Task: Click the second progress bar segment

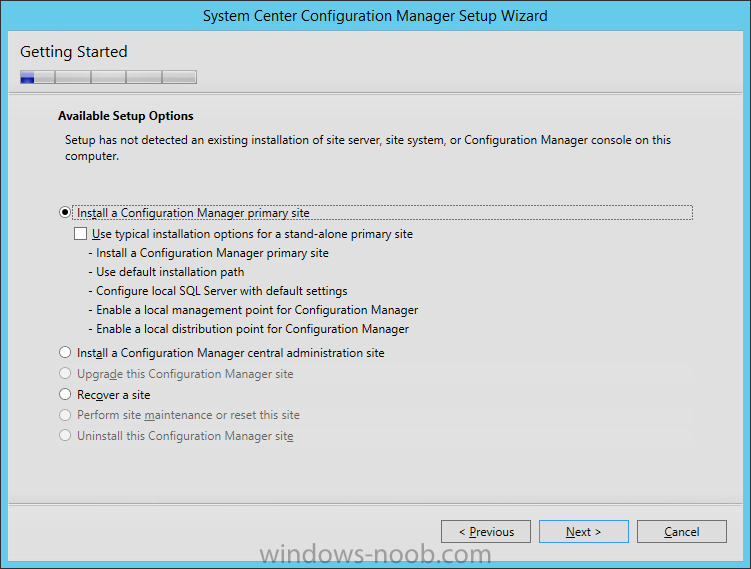Action: coord(73,77)
